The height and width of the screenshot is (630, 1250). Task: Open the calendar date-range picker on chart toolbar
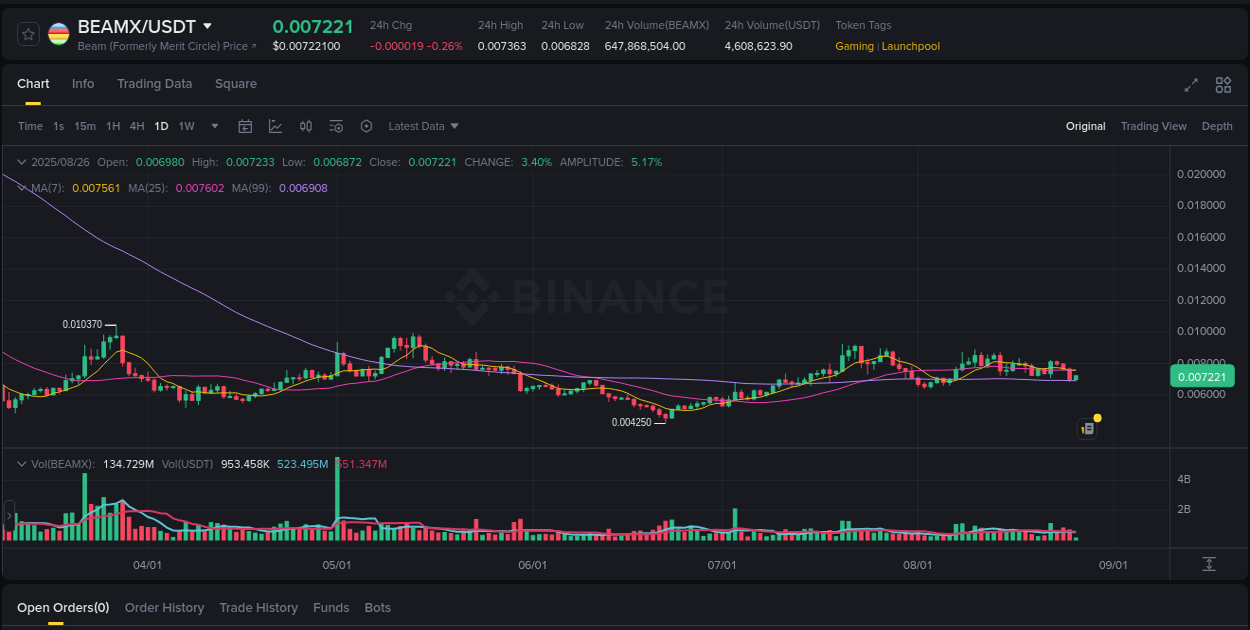[245, 126]
